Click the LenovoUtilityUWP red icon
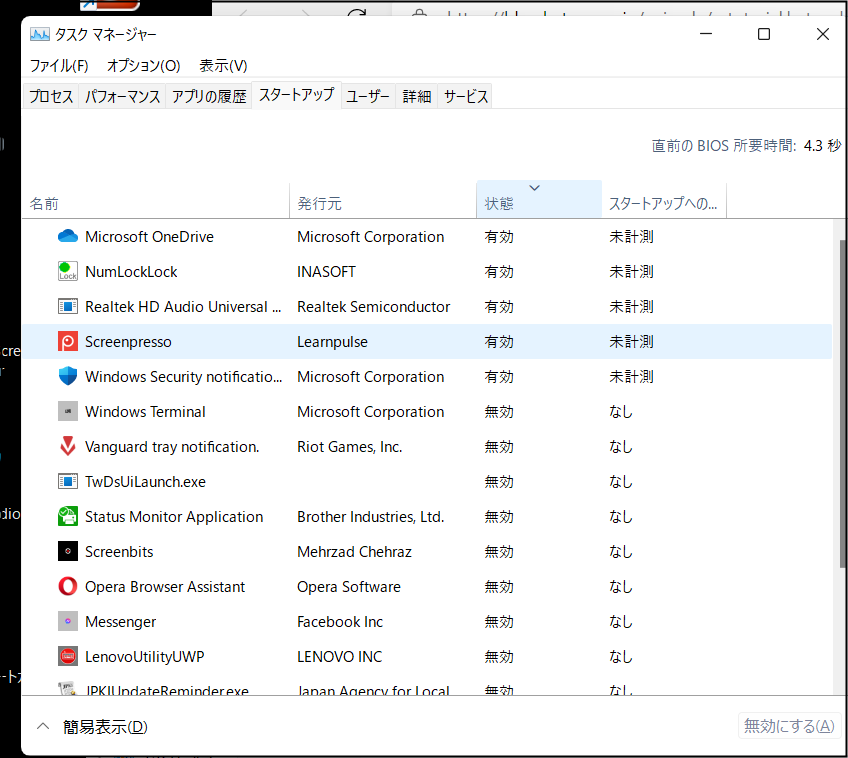The image size is (848, 758). [68, 656]
